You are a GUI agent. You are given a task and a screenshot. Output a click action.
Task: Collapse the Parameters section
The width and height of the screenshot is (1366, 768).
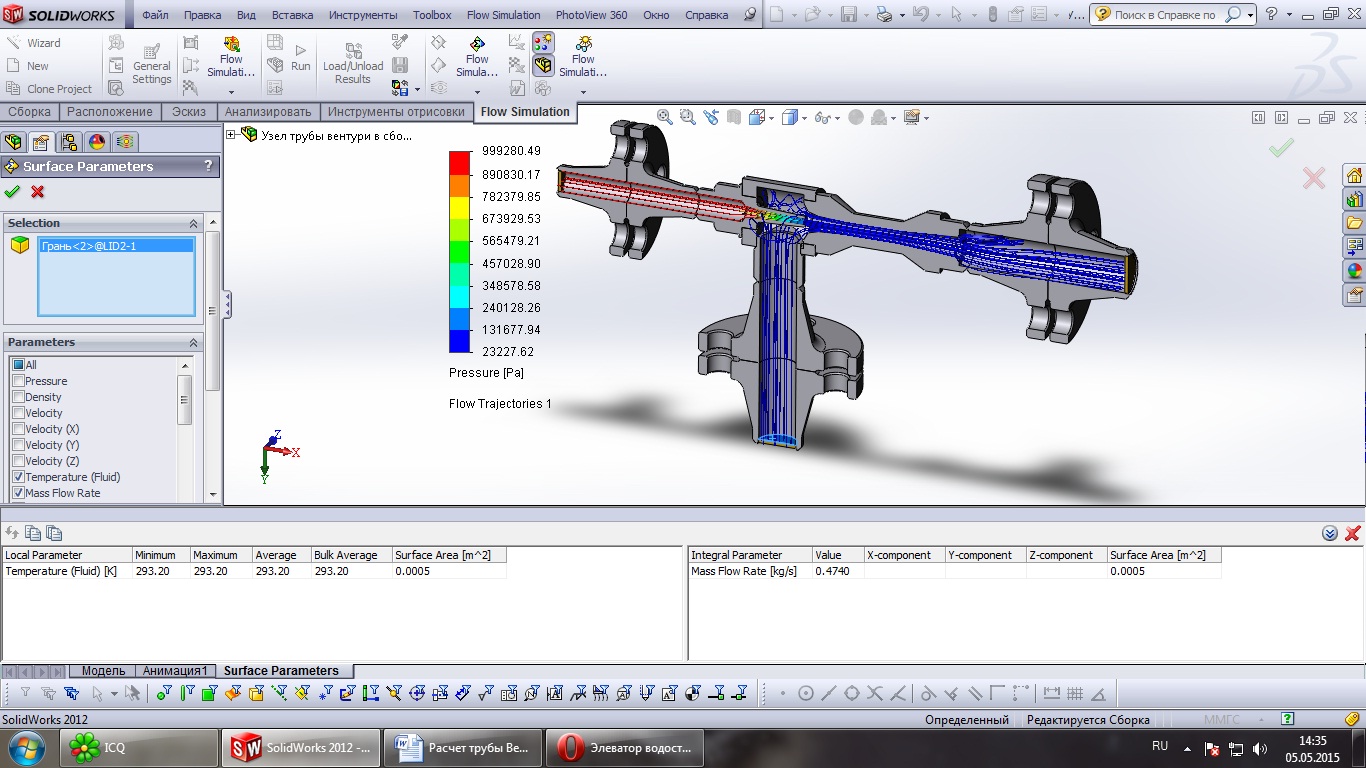[194, 342]
